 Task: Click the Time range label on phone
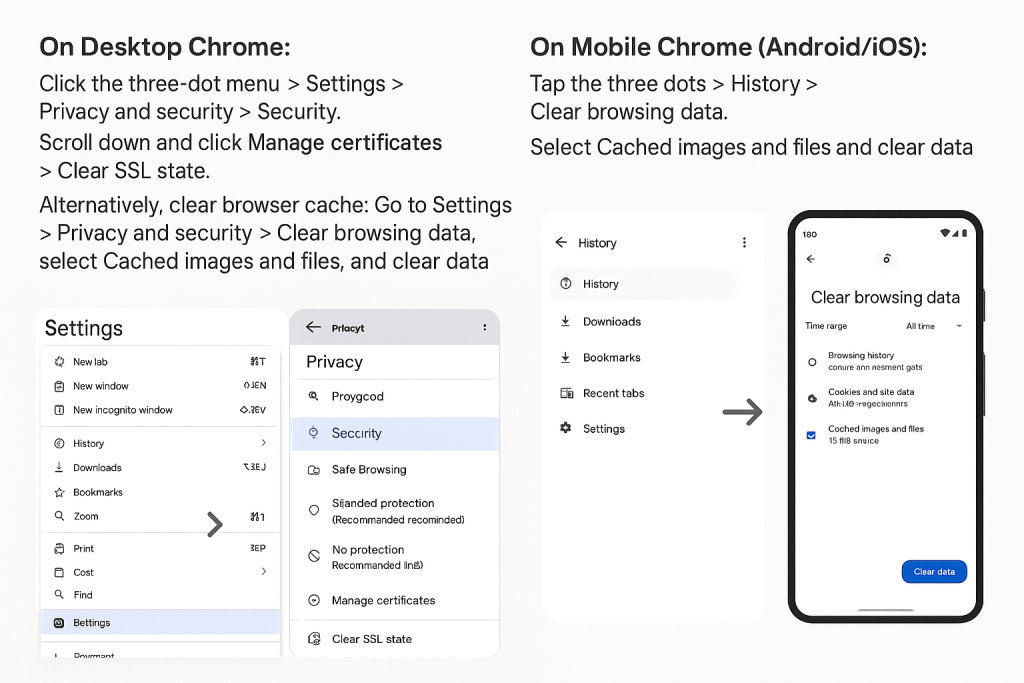point(825,326)
